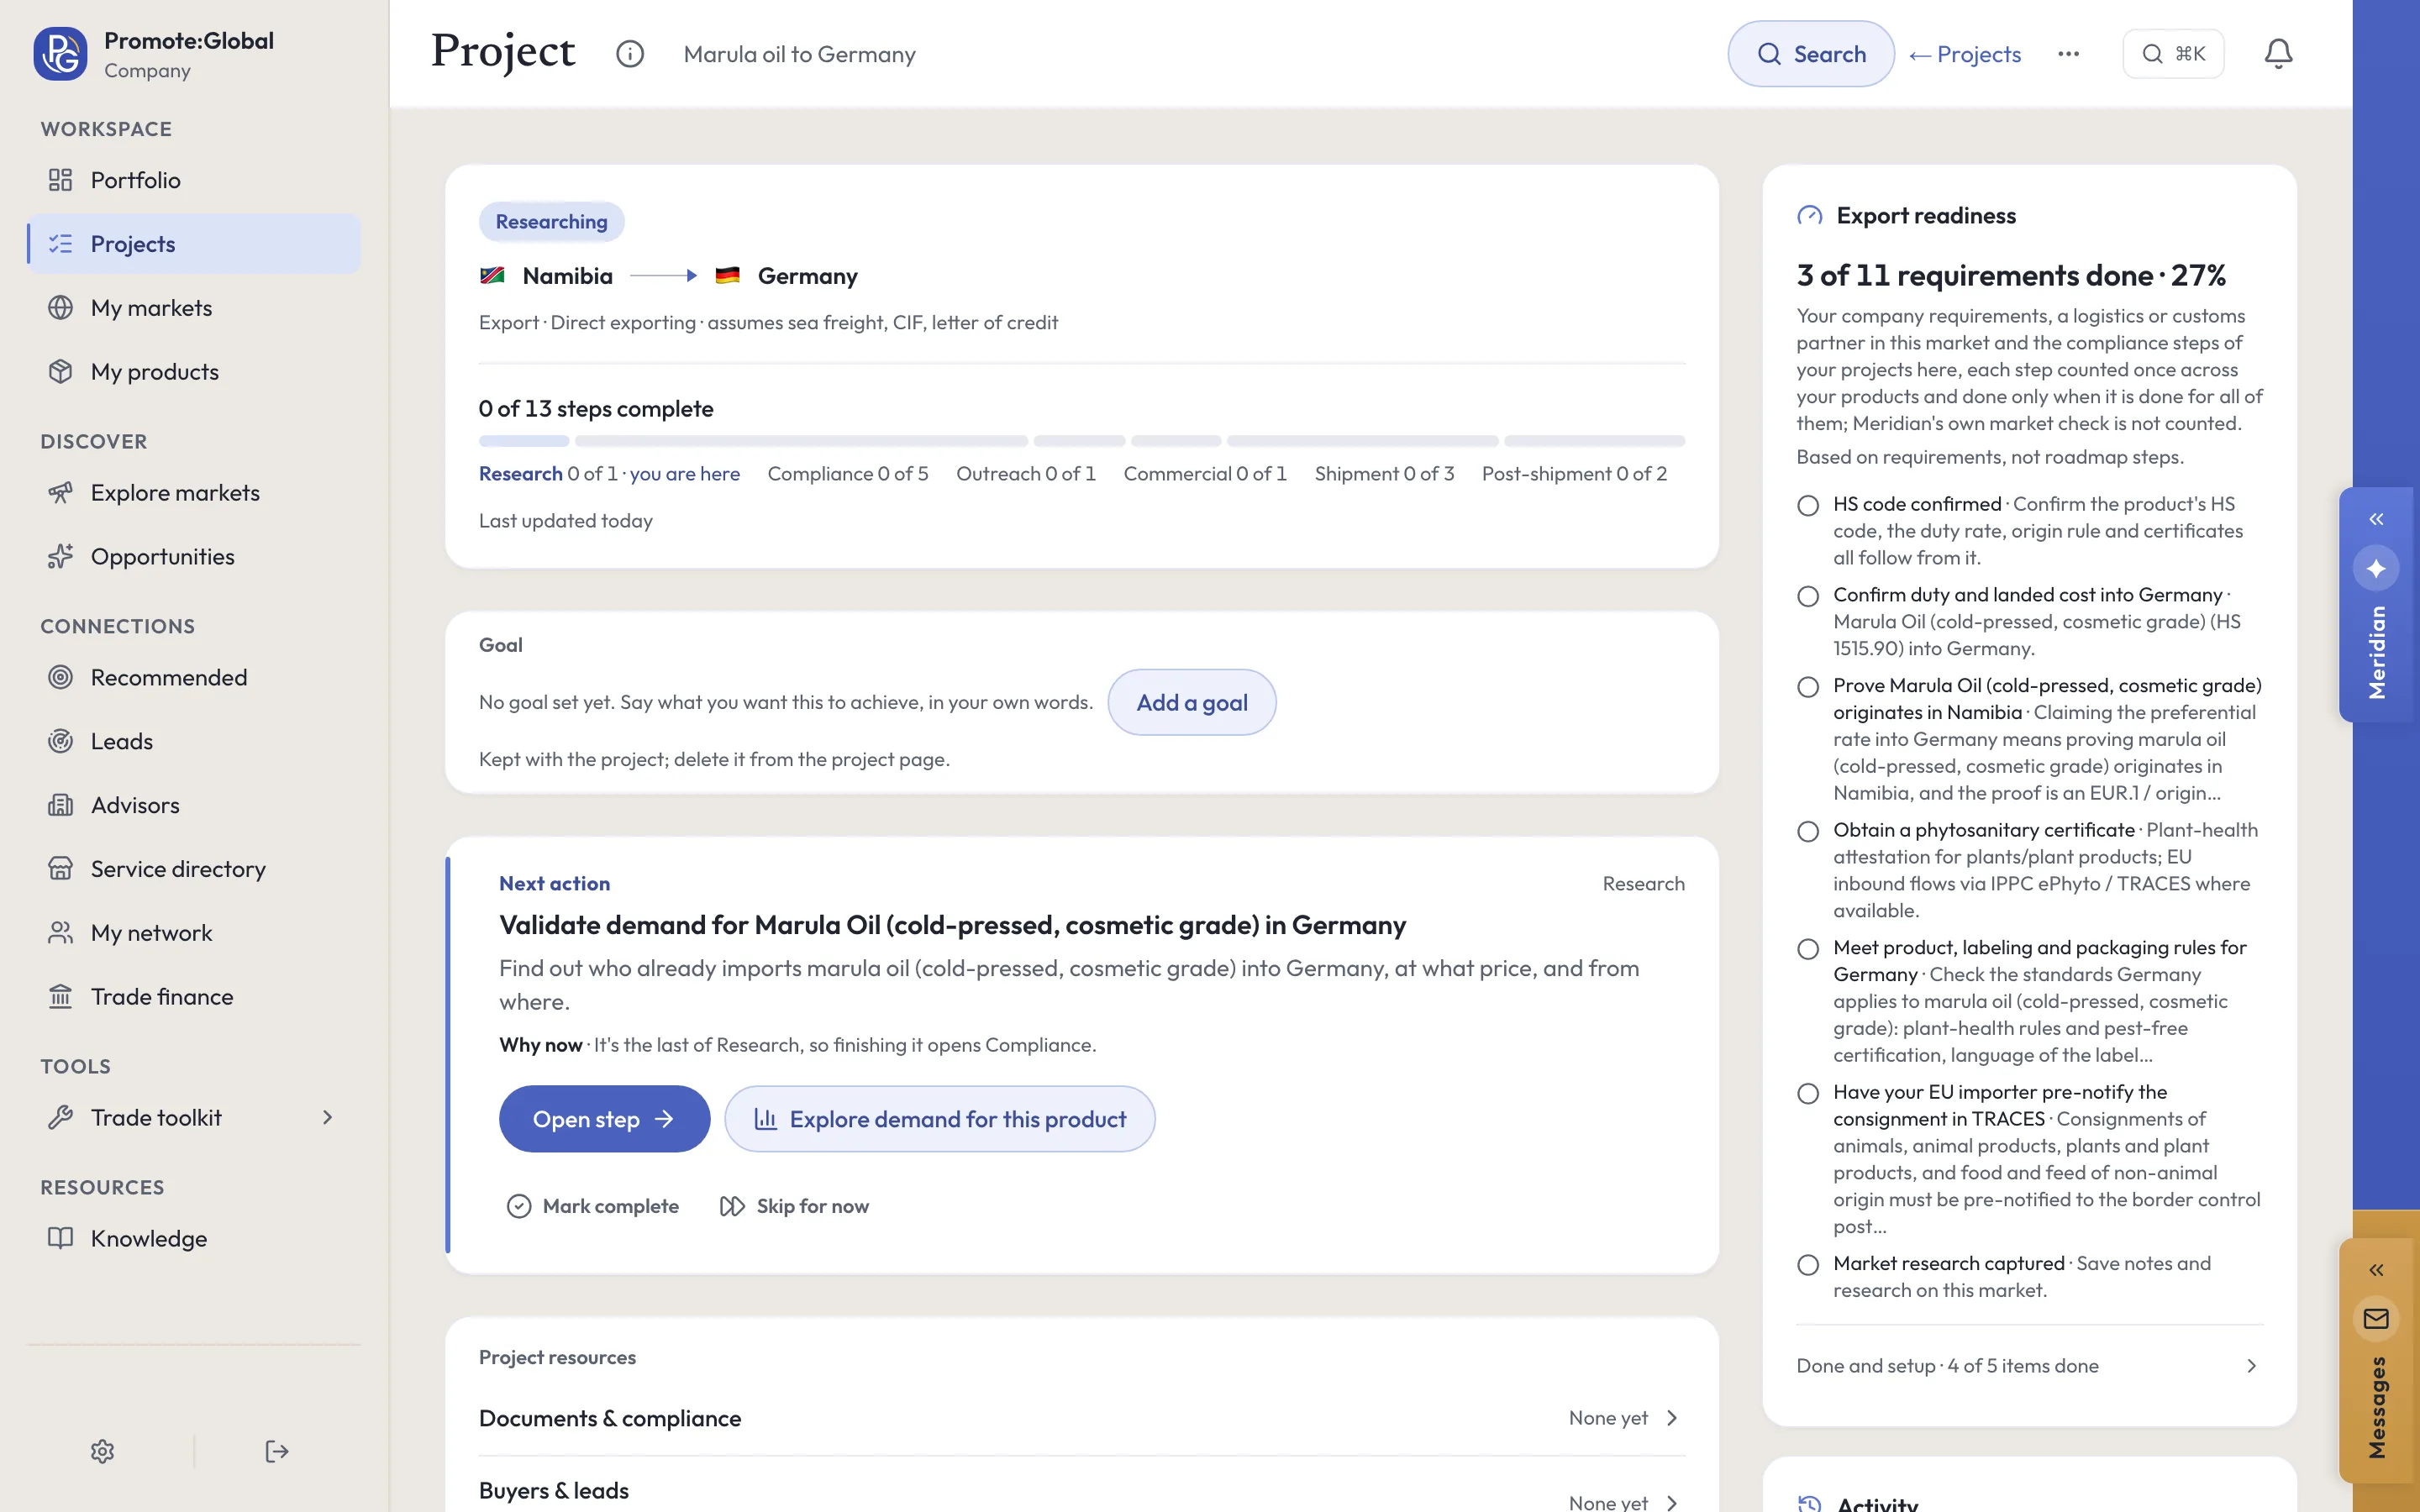Click the Compliance segment of progress bar
Screen dimensions: 2420x1512
coord(801,441)
